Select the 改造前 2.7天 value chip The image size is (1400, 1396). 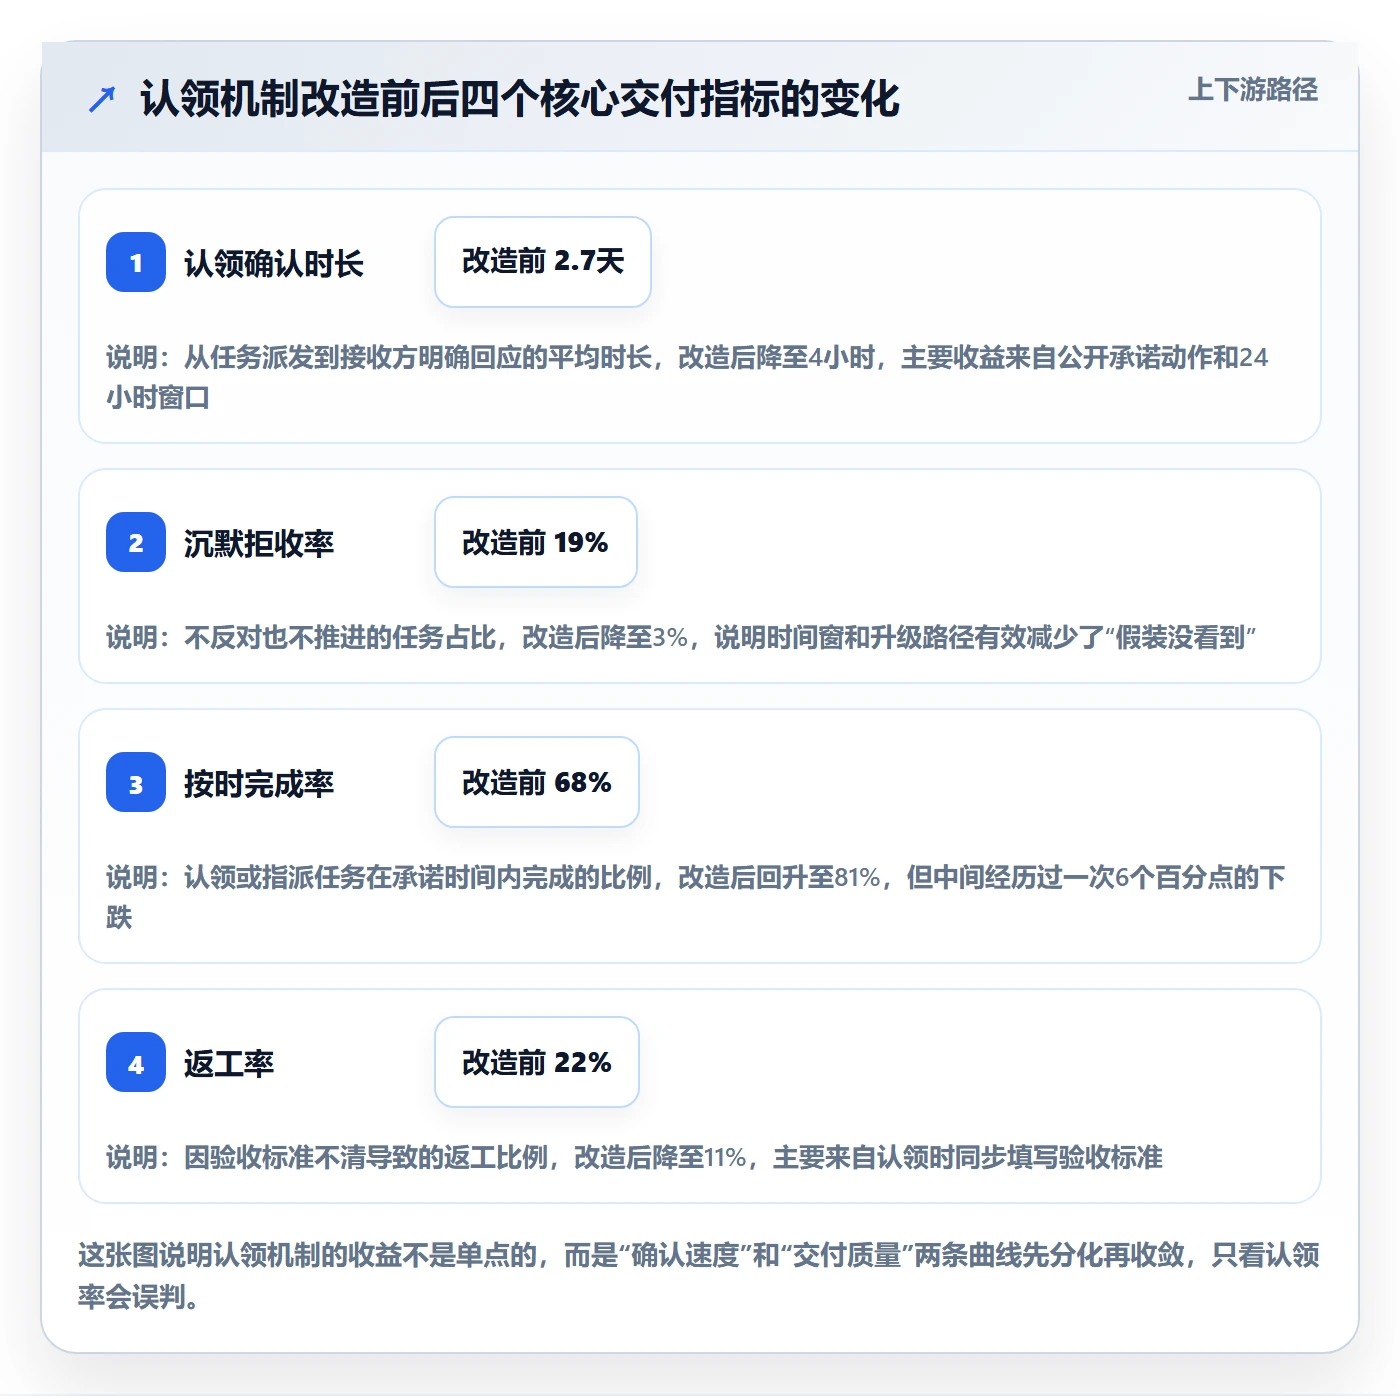tap(543, 262)
